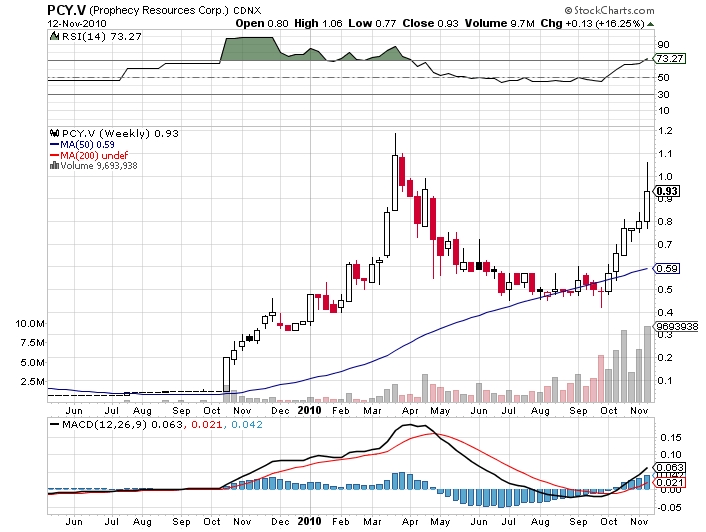Click the 10.0M volume axis label
Viewport: 706px width, 532px height.
(x=30, y=324)
